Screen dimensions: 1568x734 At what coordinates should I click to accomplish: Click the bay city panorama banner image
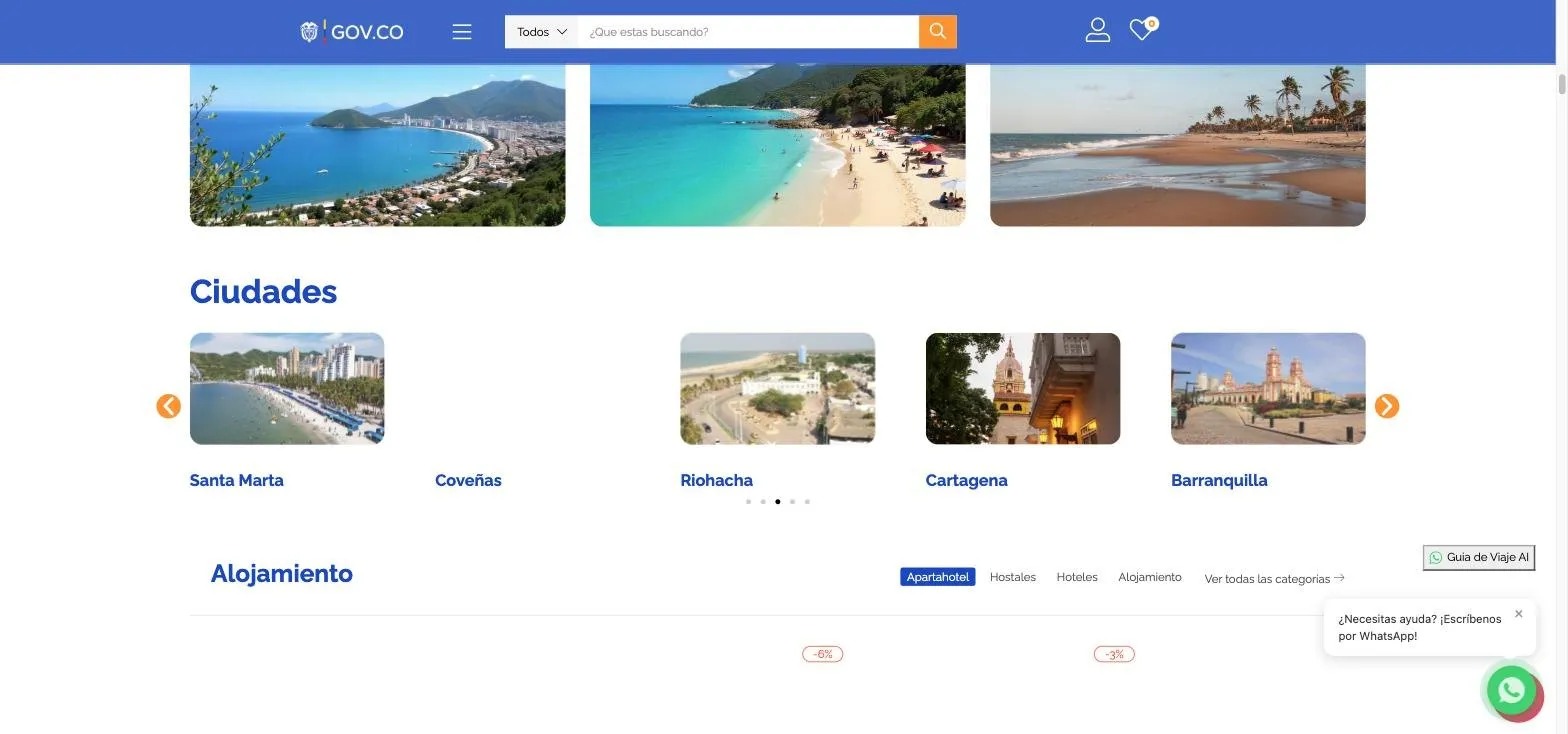378,145
